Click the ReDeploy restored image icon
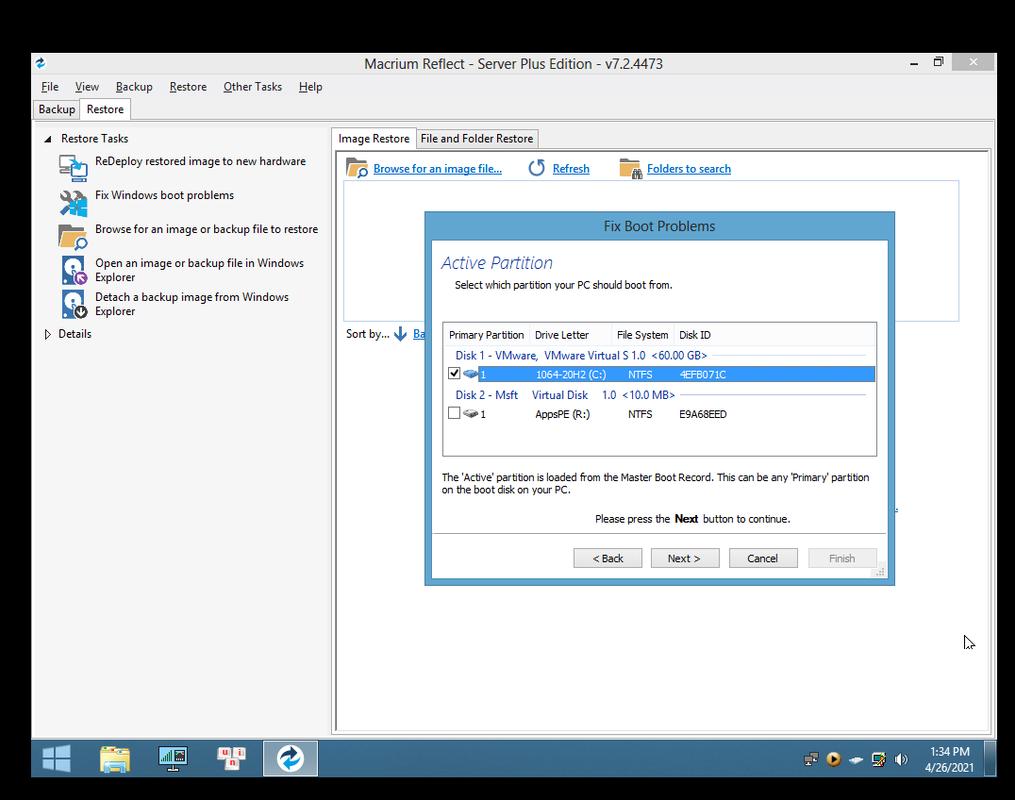This screenshot has width=1015, height=800. tap(73, 167)
